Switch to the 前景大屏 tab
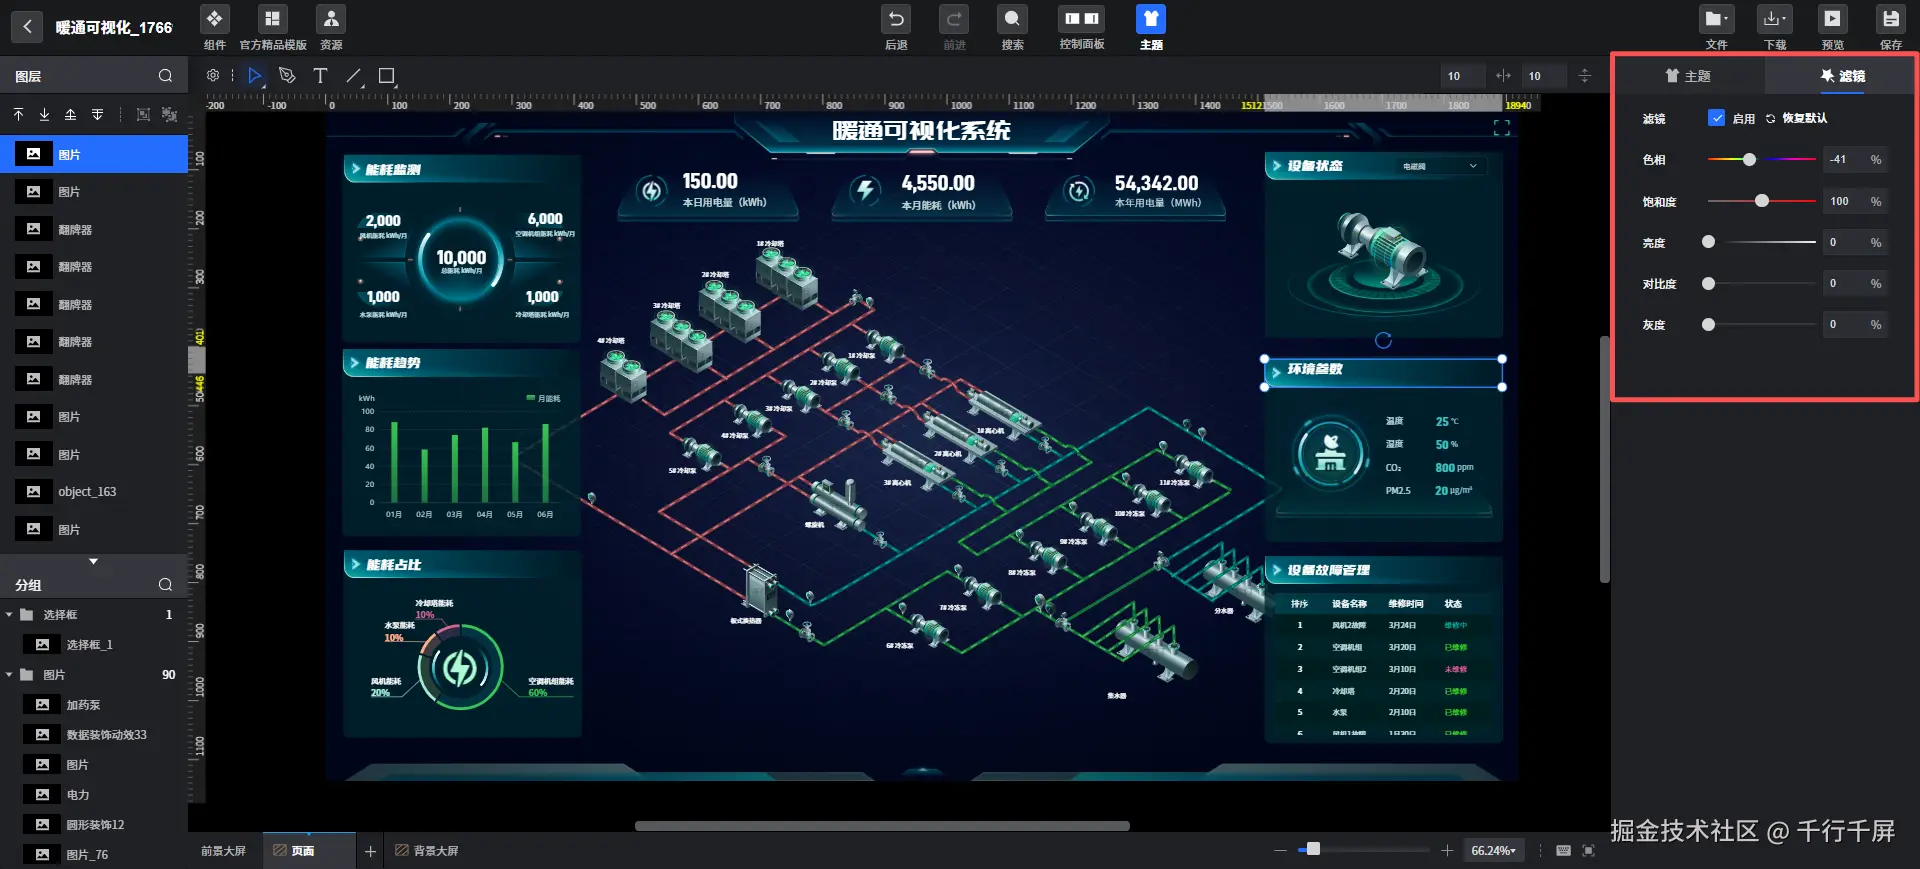The width and height of the screenshot is (1920, 869). pos(223,850)
